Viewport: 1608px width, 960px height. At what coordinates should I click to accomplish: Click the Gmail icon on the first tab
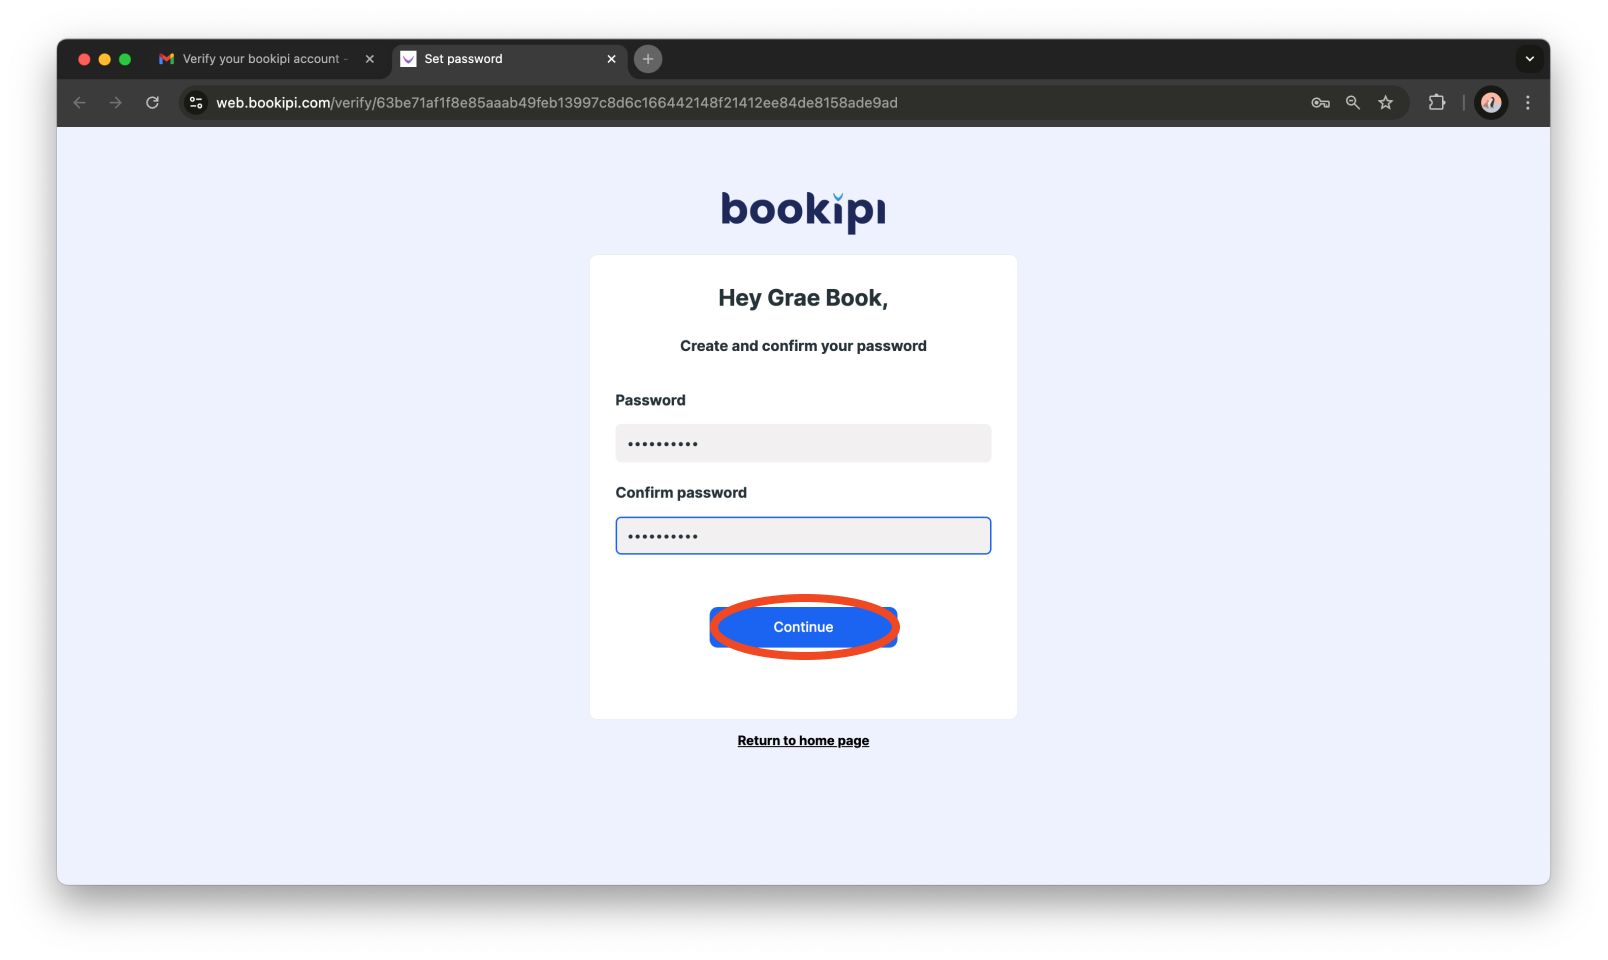pyautogui.click(x=165, y=59)
